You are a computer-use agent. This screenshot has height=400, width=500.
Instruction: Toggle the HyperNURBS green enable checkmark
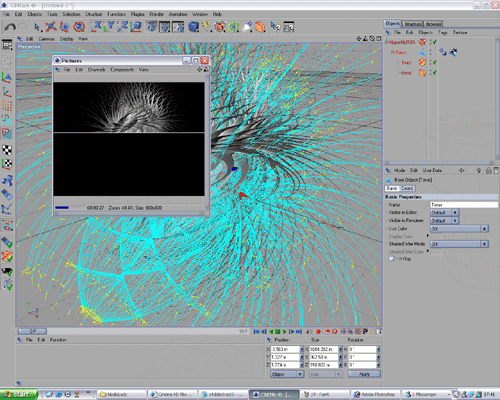(x=435, y=42)
